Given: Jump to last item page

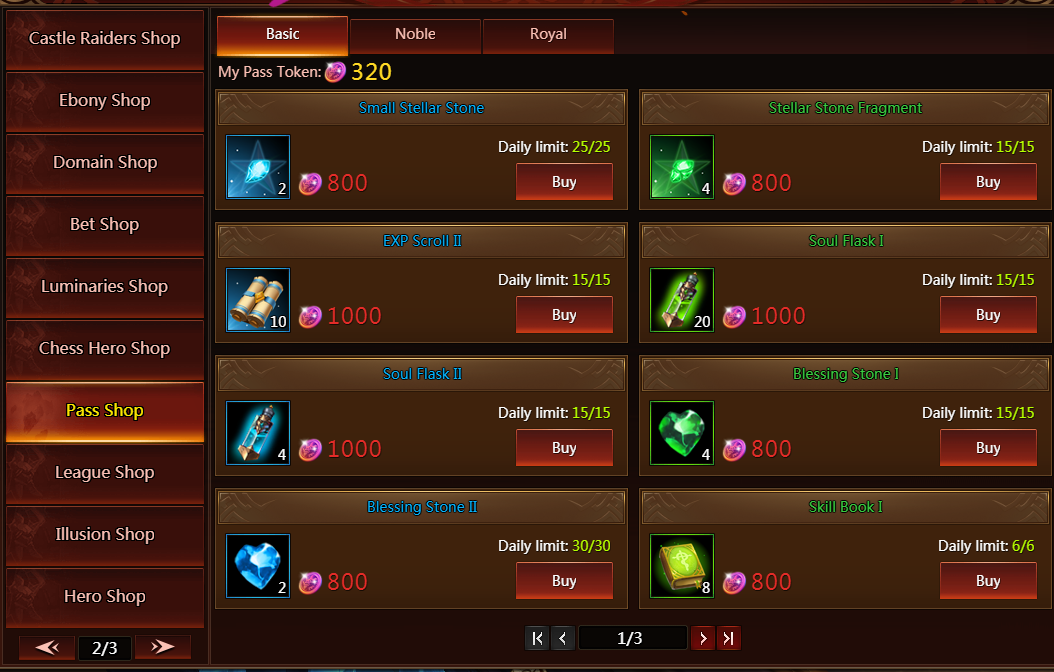Looking at the screenshot, I should click(x=729, y=638).
